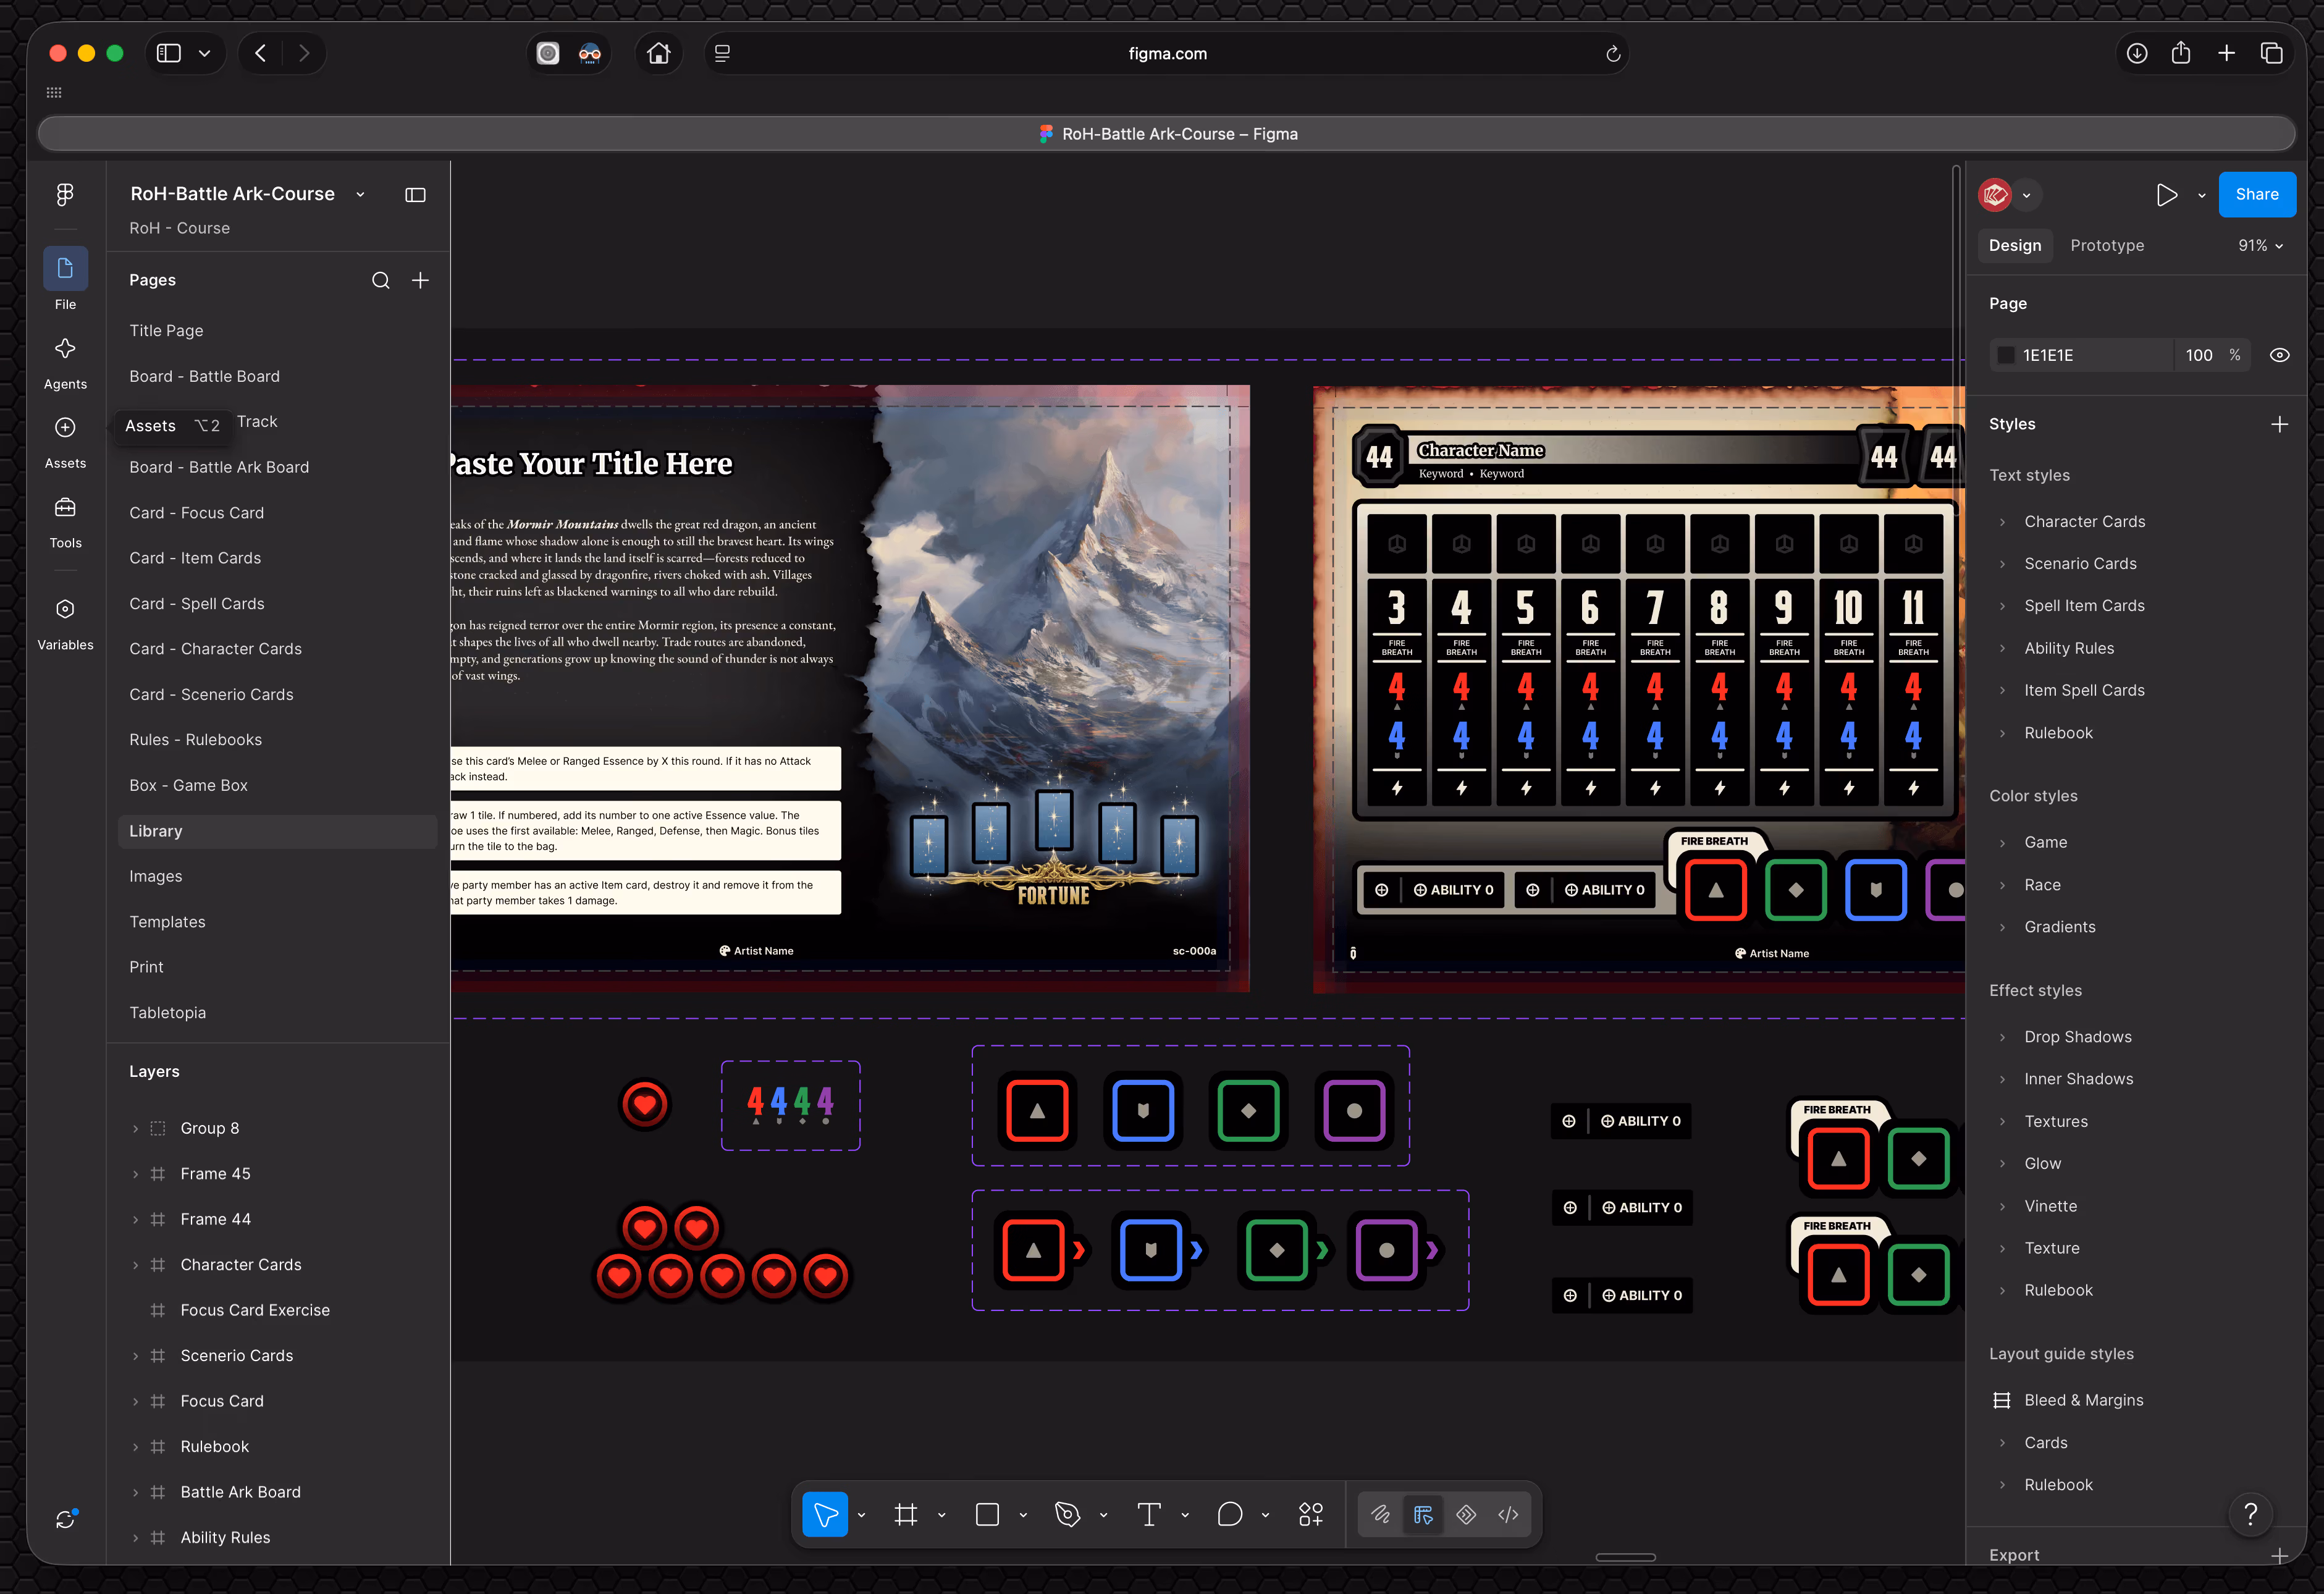Switch to the Prototype tab
This screenshot has height=1594, width=2324.
(2106, 245)
